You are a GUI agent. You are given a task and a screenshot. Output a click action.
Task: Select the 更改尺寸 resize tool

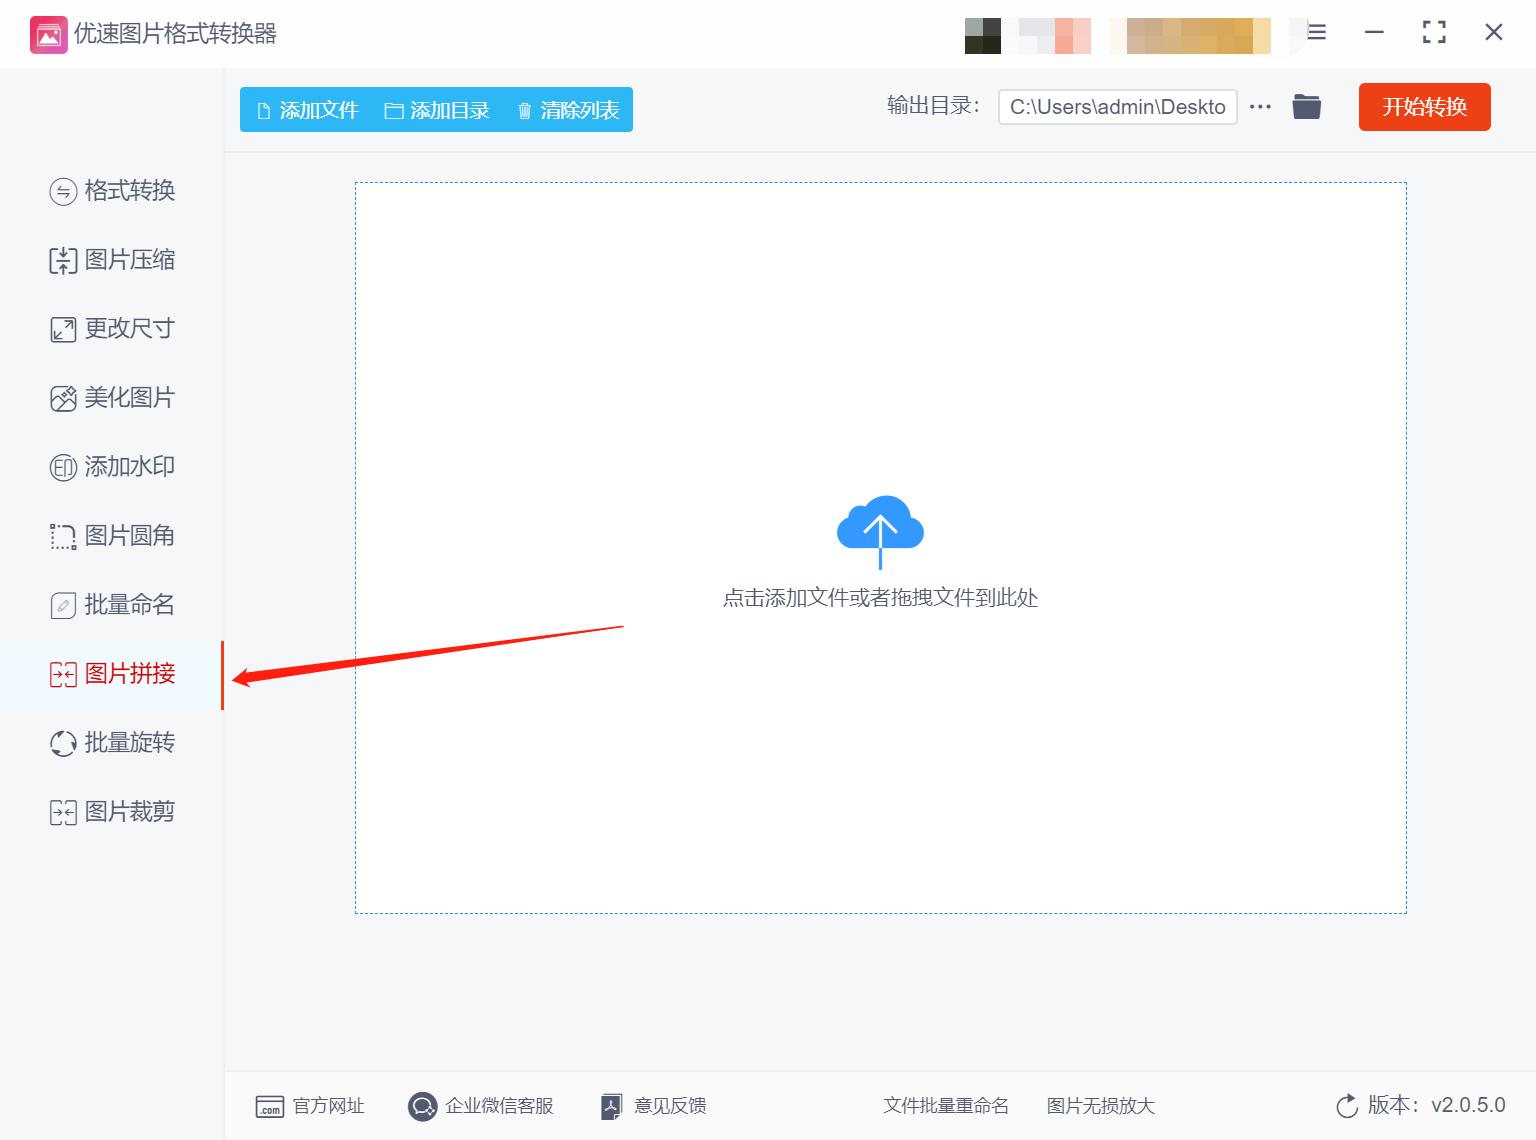point(113,328)
